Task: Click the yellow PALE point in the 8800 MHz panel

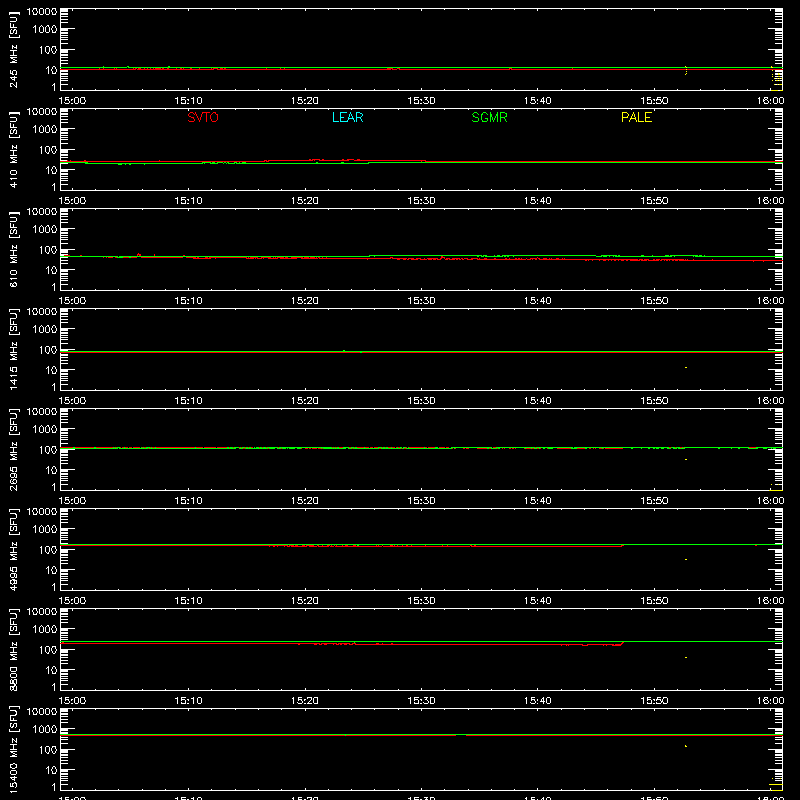Action: [686, 657]
